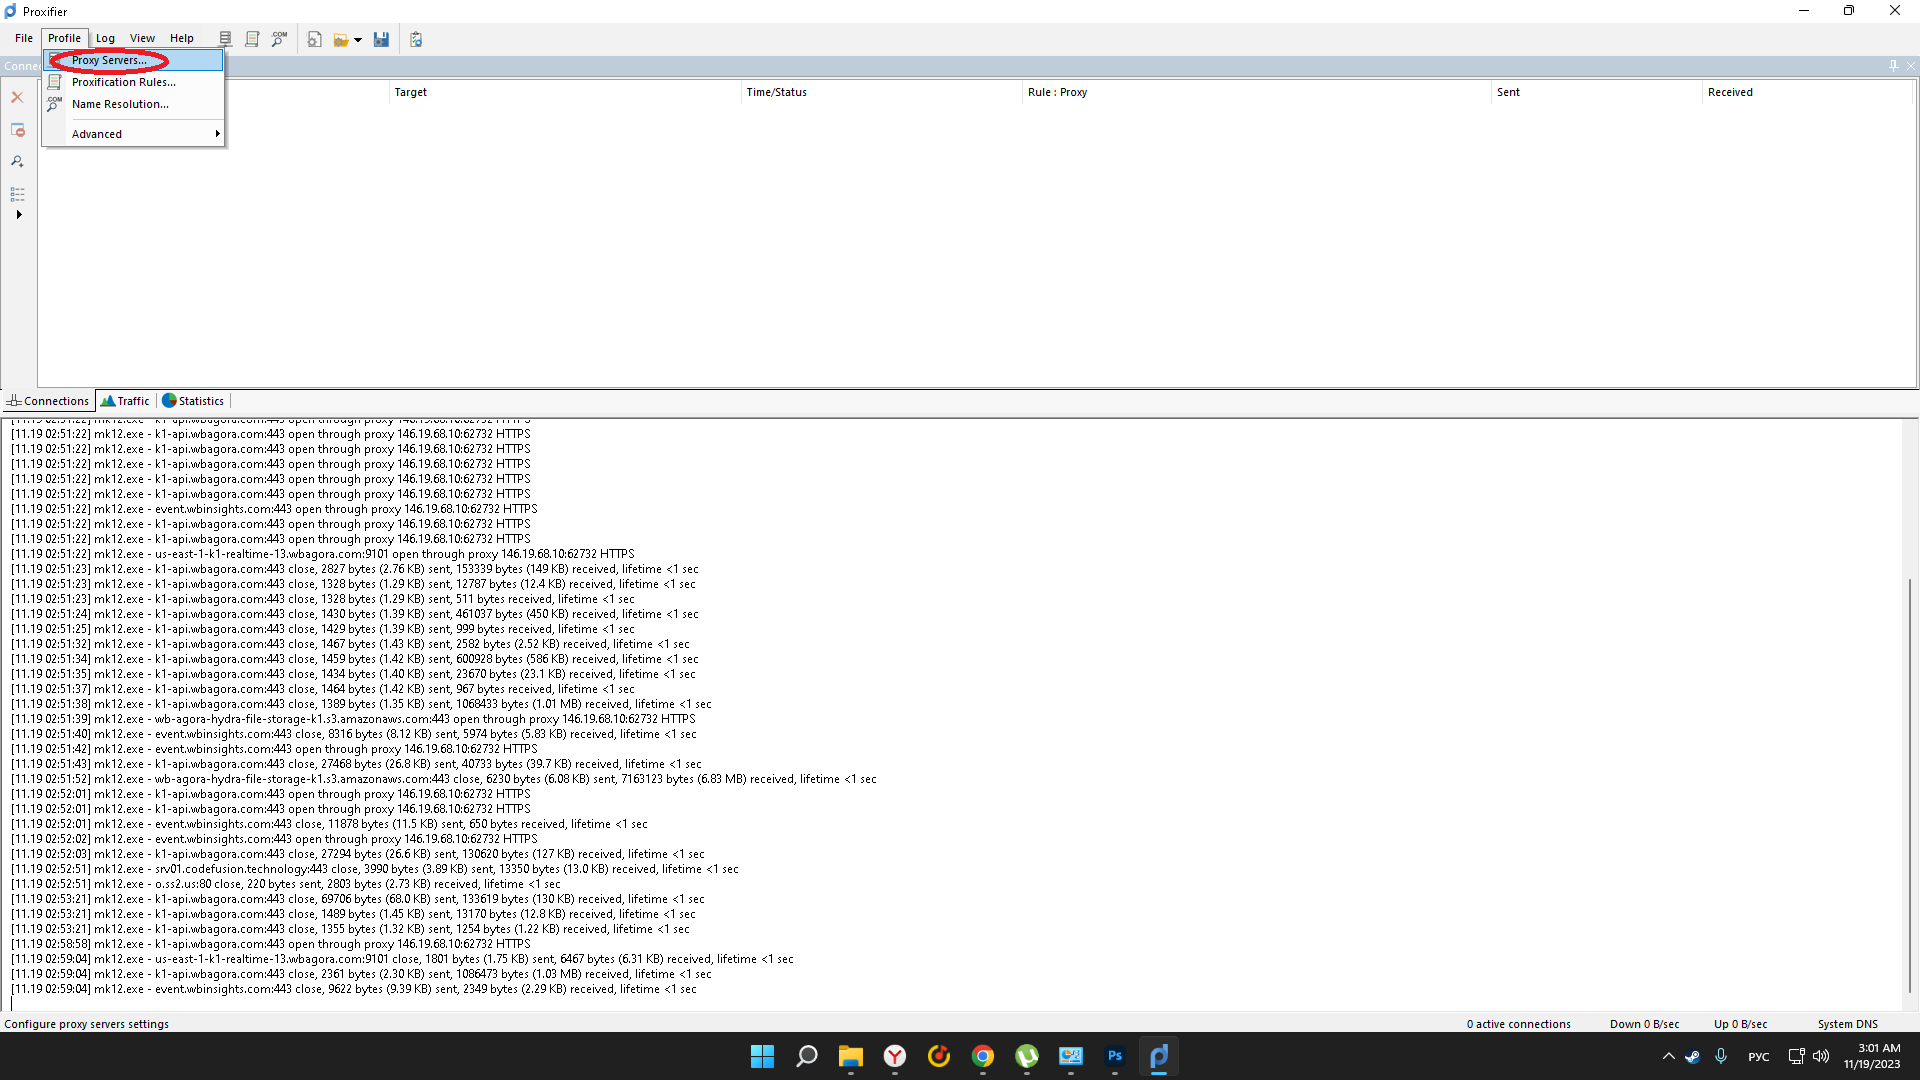Click the 02:58:58 k1-api.wbagora.com open log line
This screenshot has height=1080, width=1920.
(271, 944)
